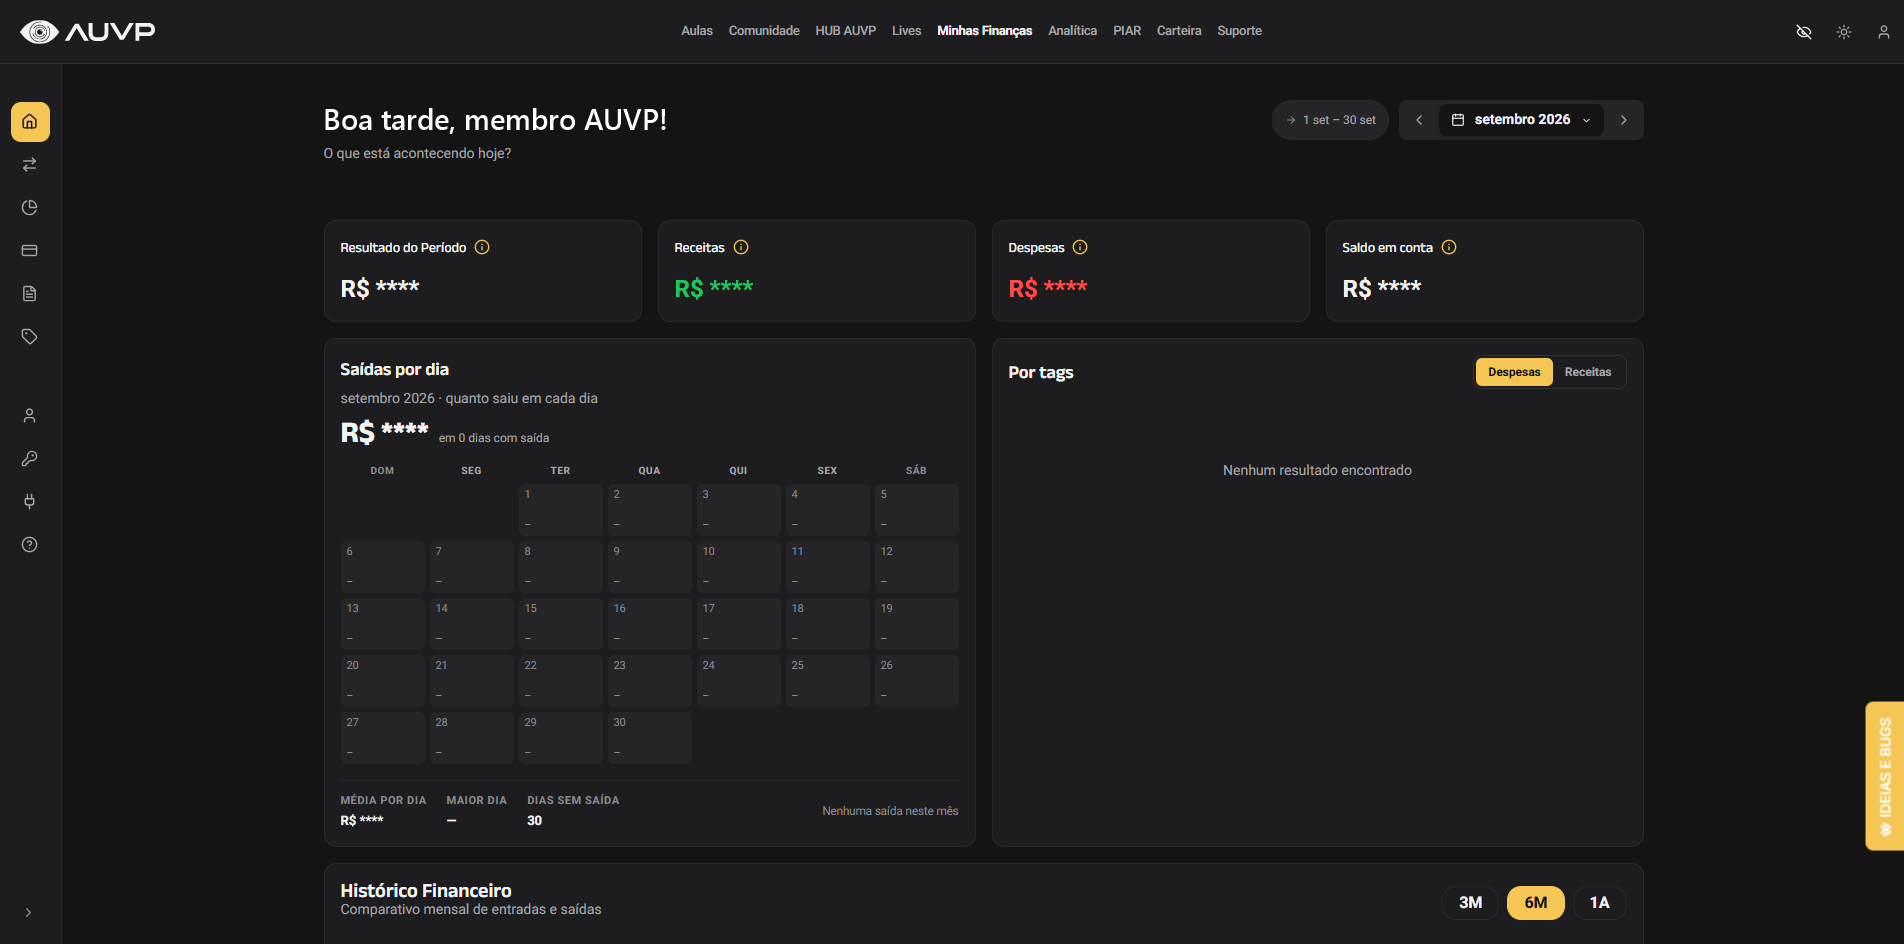Toggle light theme sun icon

click(x=1844, y=32)
